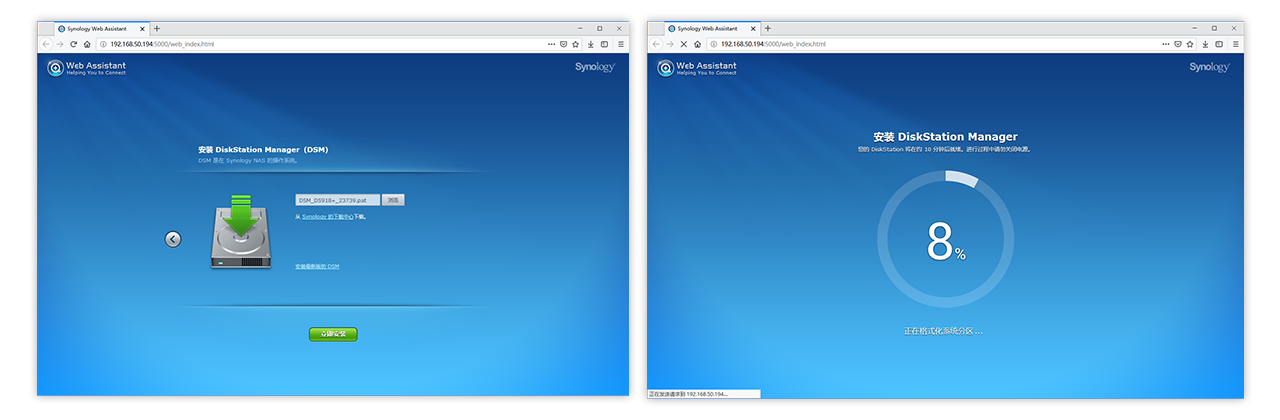Click the formatting system partition status text
Viewport: 1280px width, 420px height.
tap(944, 330)
